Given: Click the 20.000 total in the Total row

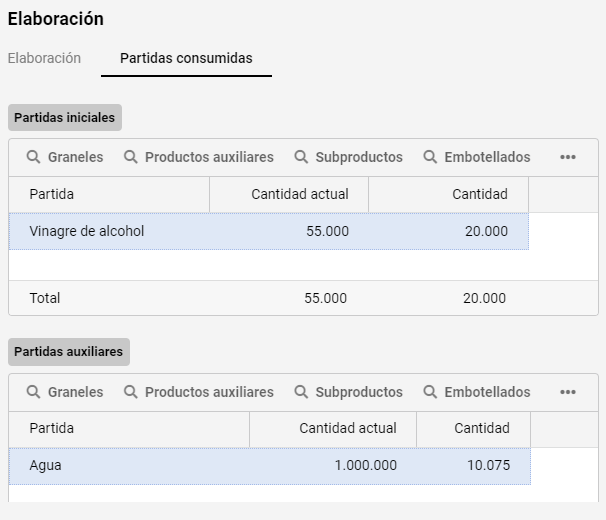Looking at the screenshot, I should click(x=484, y=298).
